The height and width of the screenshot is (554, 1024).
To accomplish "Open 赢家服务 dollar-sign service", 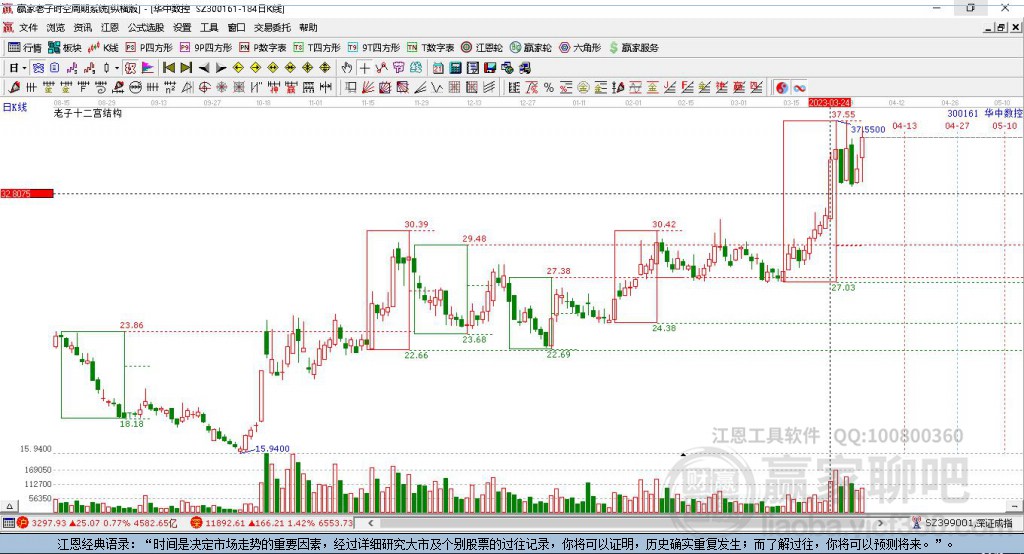I will coord(633,48).
